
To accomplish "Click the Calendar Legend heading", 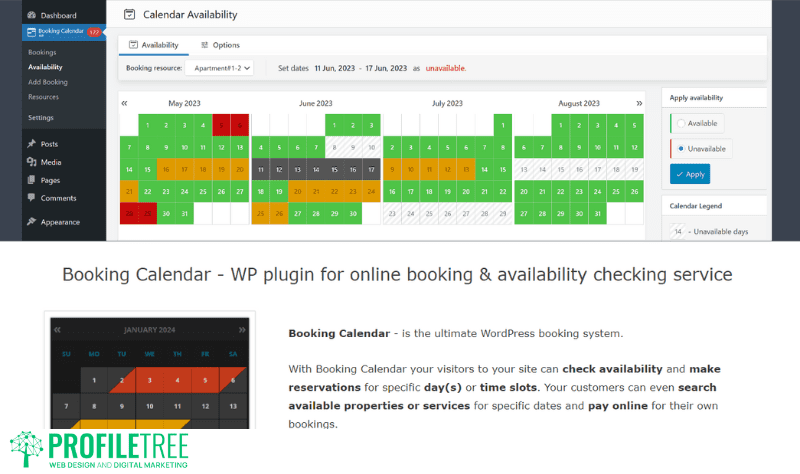I will [x=695, y=206].
